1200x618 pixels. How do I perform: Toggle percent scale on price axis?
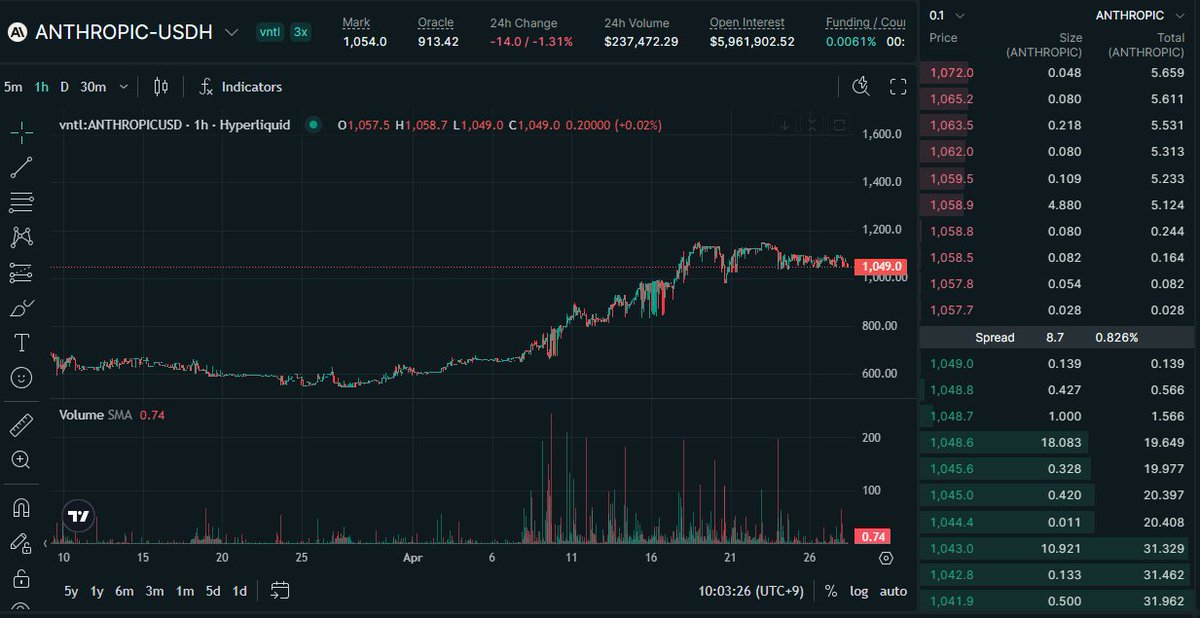831,591
